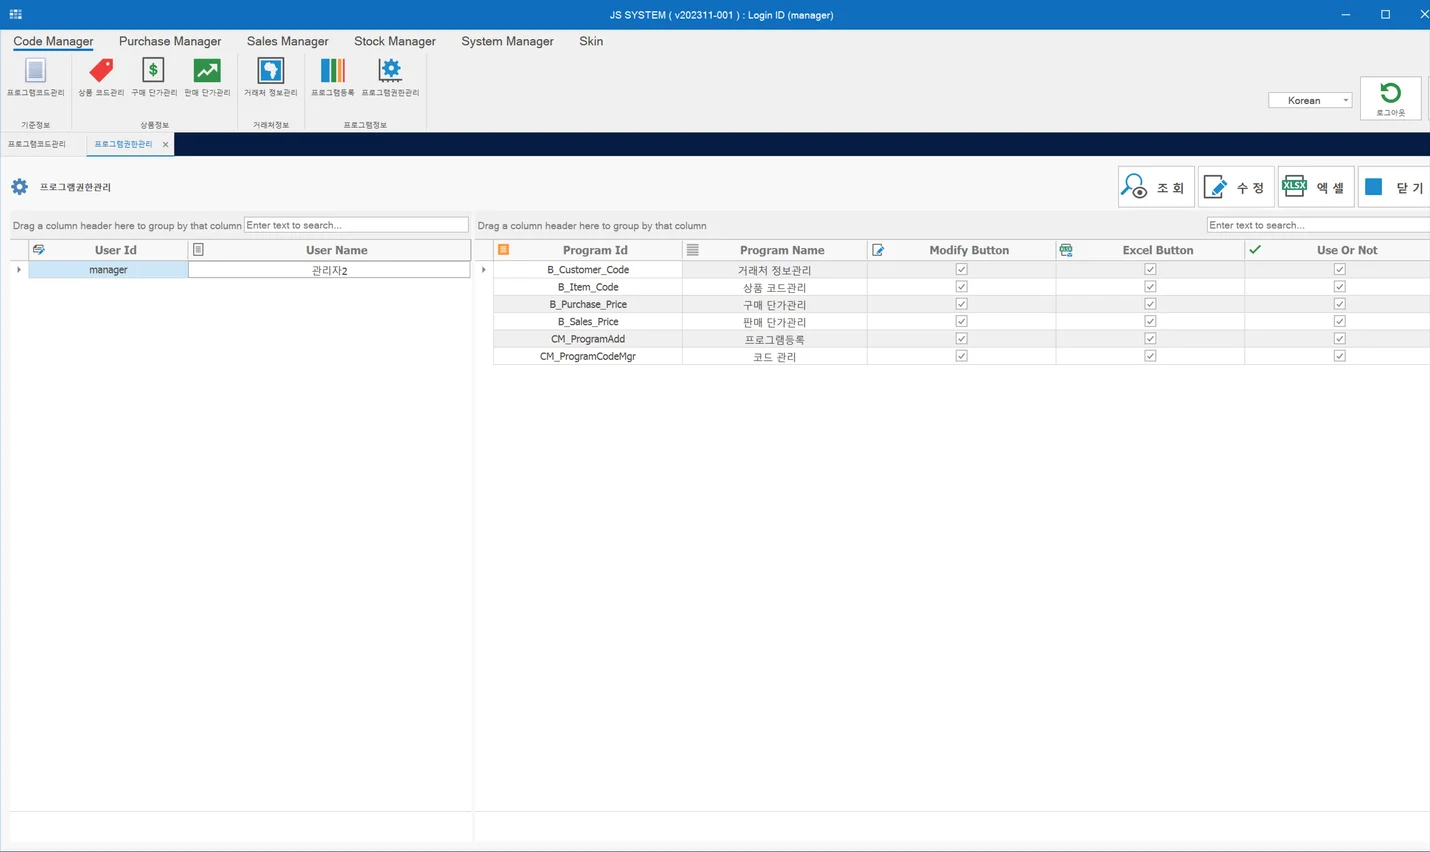Open the Skin ribbon tab

pyautogui.click(x=591, y=41)
